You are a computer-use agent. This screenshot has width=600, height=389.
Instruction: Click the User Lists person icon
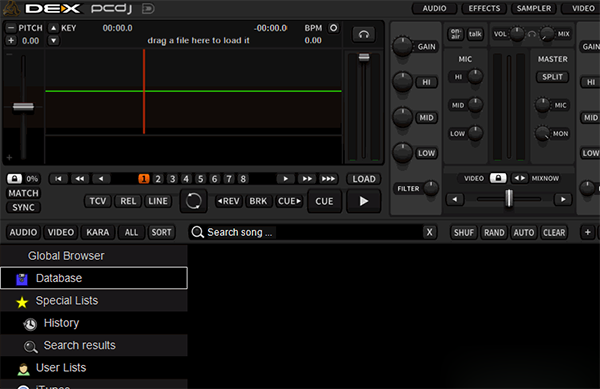pyautogui.click(x=23, y=369)
